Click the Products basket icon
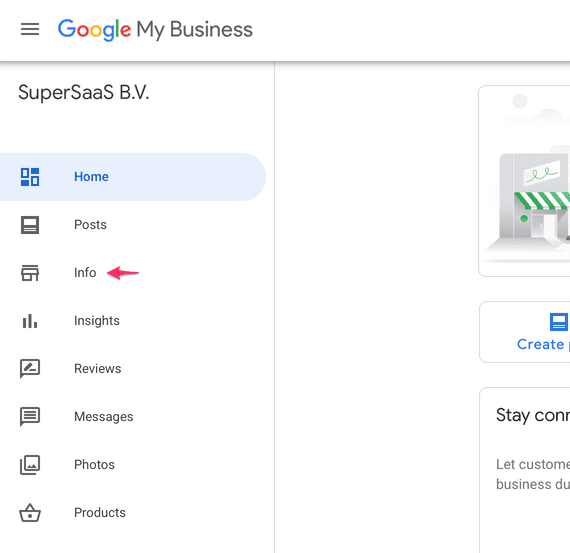 (x=30, y=513)
